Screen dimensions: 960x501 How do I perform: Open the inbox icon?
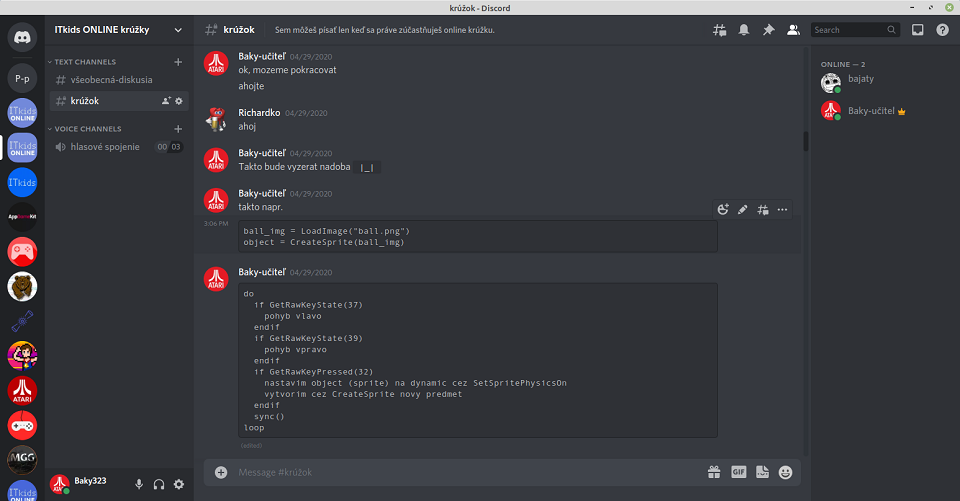918,30
